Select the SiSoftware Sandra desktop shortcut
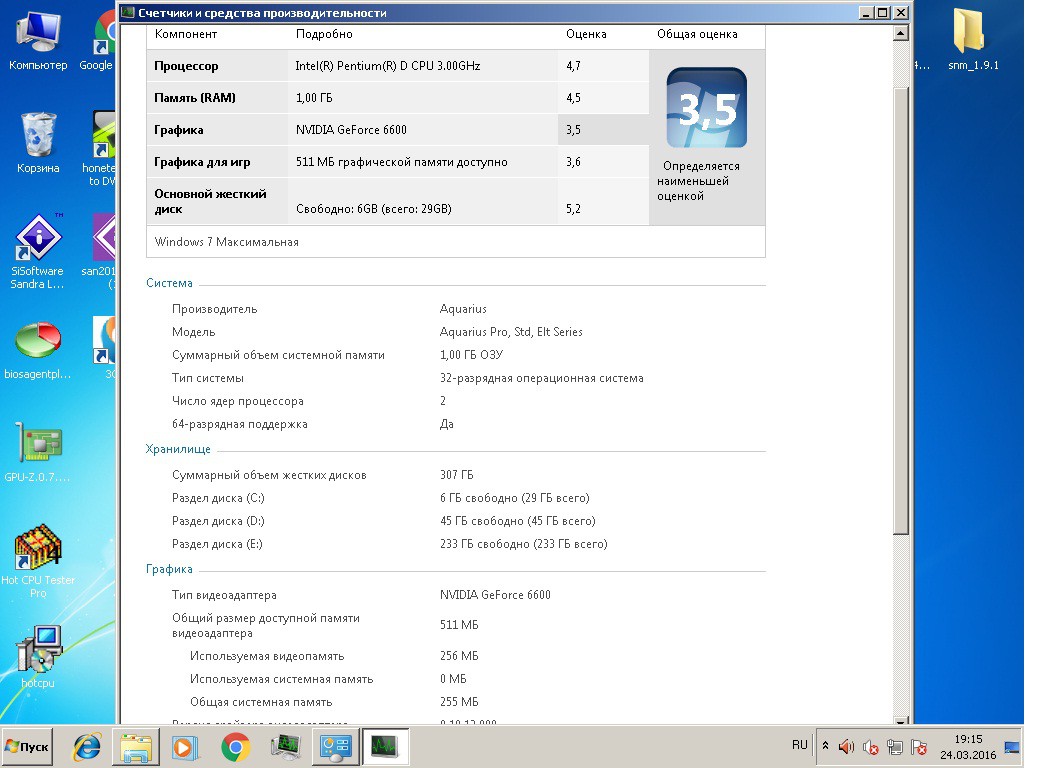 tap(38, 251)
